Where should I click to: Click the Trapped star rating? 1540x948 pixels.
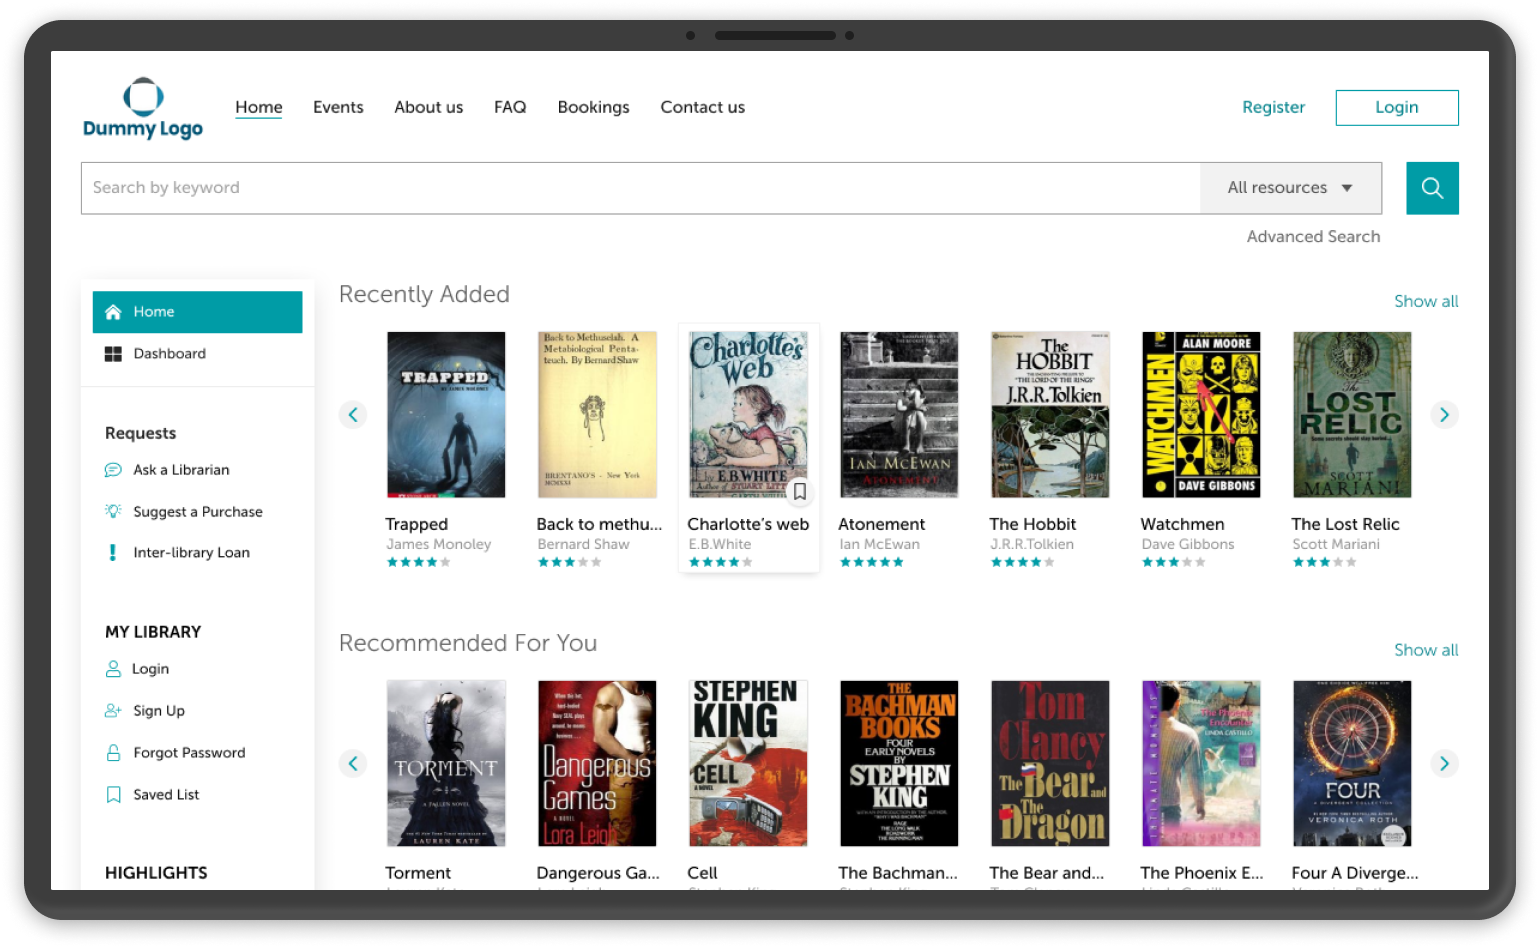(419, 563)
